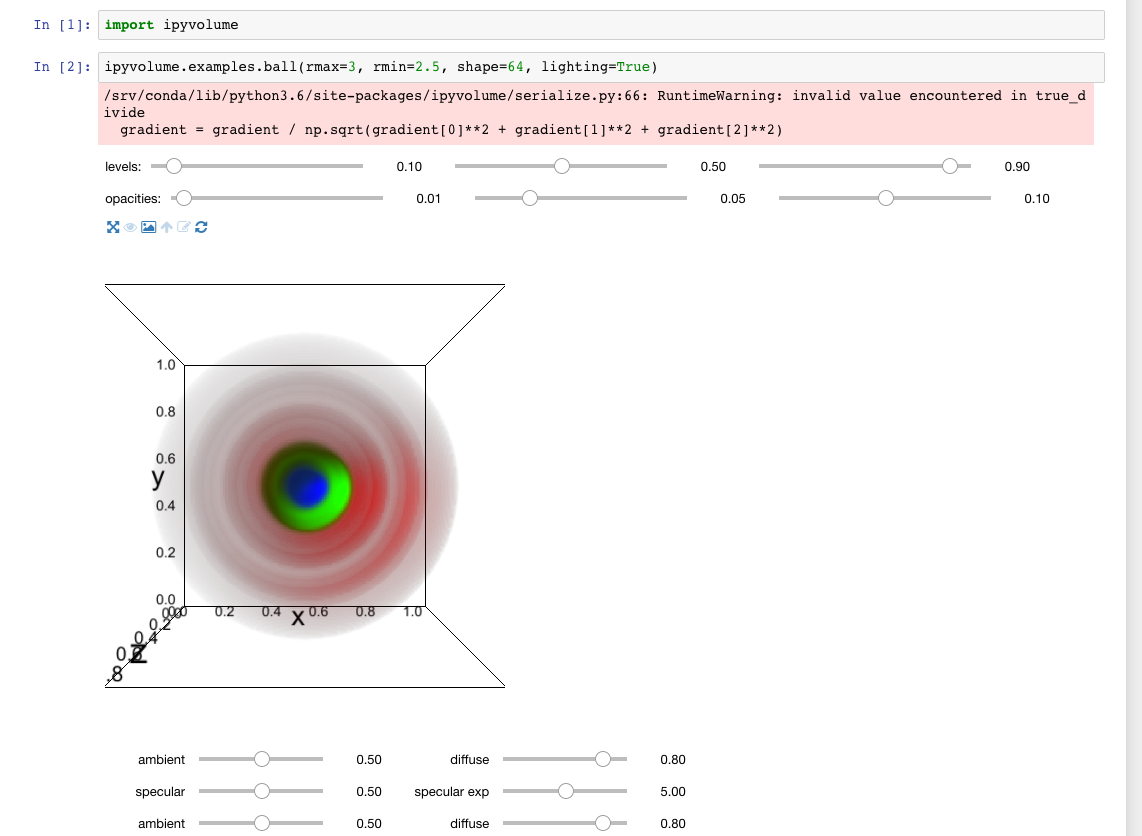Enter fullscreen mode via the expand-arrows icon
The height and width of the screenshot is (836, 1142).
click(x=113, y=227)
